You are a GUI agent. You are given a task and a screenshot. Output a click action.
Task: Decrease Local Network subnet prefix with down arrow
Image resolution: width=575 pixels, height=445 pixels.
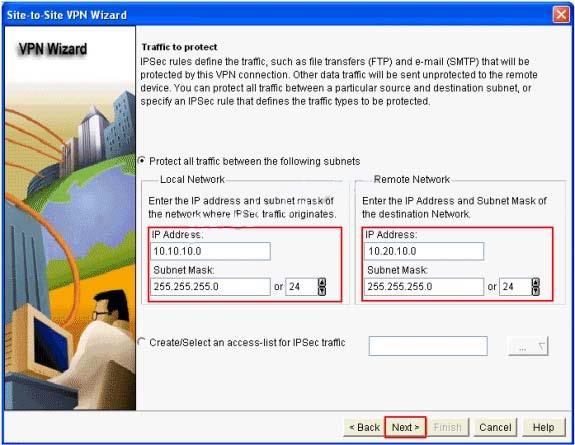[322, 291]
